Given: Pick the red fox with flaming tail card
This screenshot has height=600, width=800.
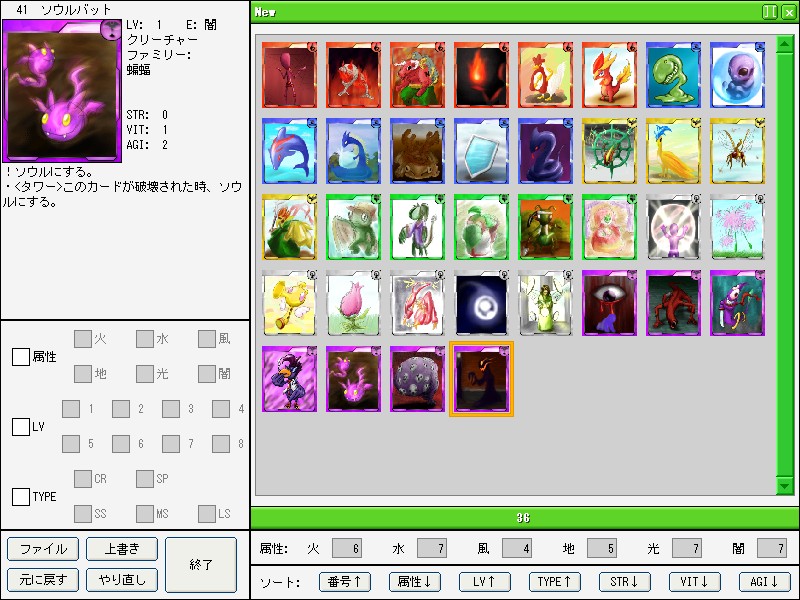Looking at the screenshot, I should pos(609,75).
